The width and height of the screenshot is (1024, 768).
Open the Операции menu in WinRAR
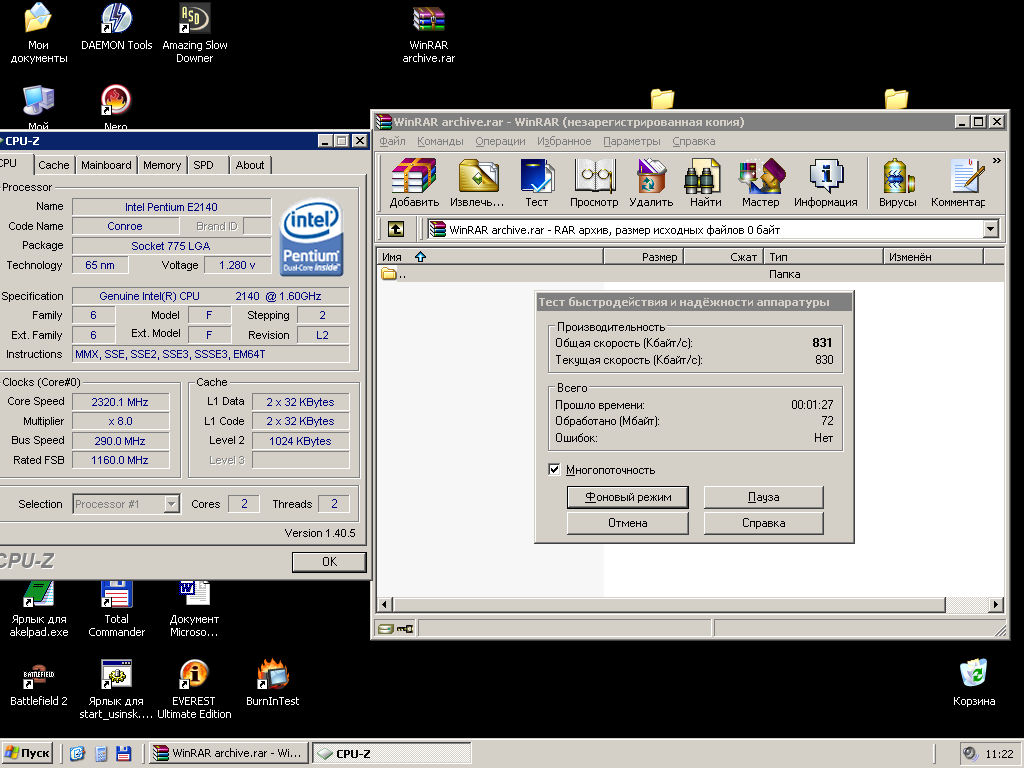point(500,141)
